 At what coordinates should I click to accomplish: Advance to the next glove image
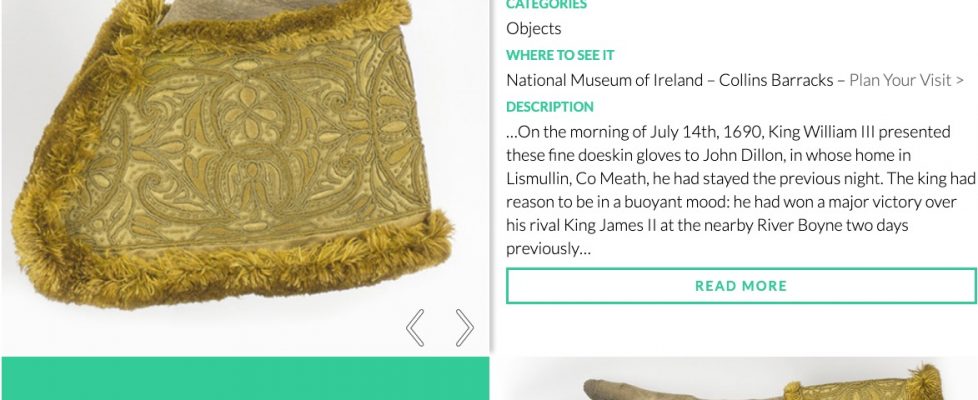[x=465, y=327]
